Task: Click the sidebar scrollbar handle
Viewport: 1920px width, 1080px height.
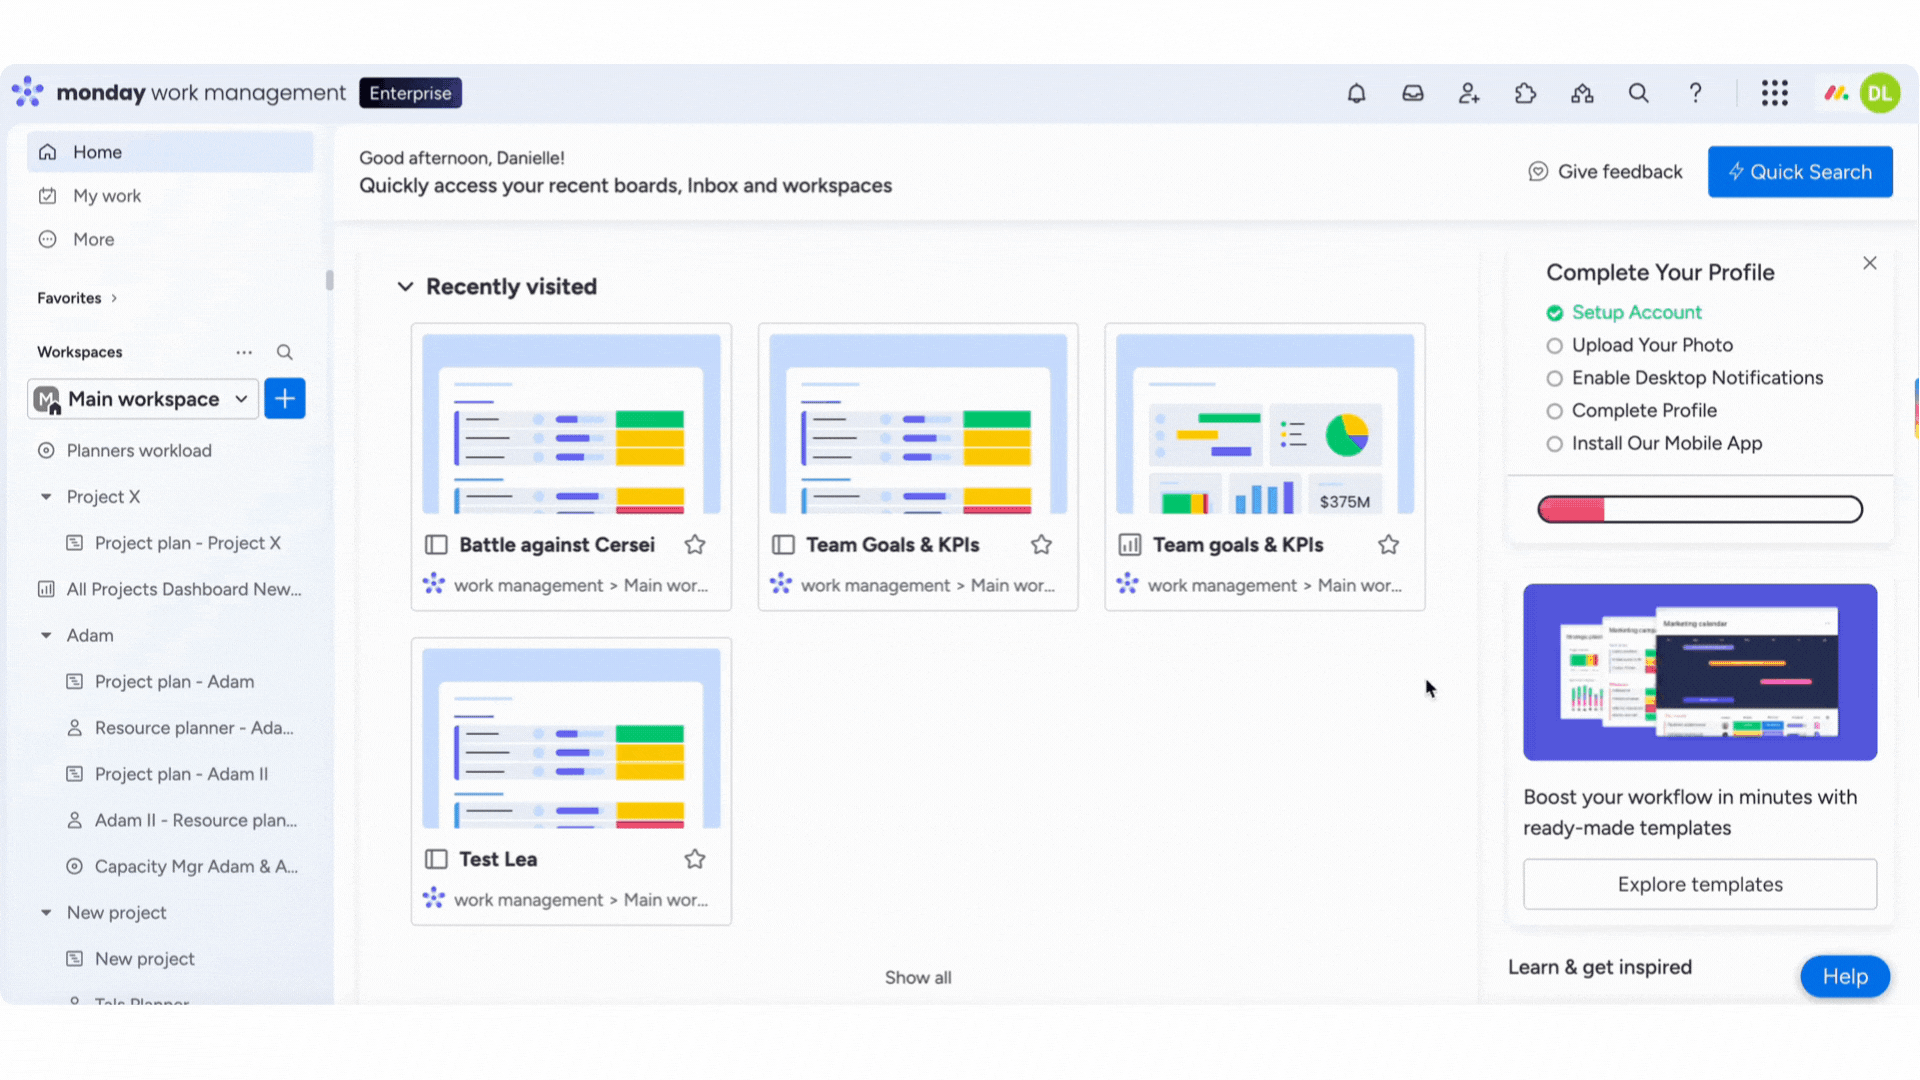Action: (x=329, y=281)
